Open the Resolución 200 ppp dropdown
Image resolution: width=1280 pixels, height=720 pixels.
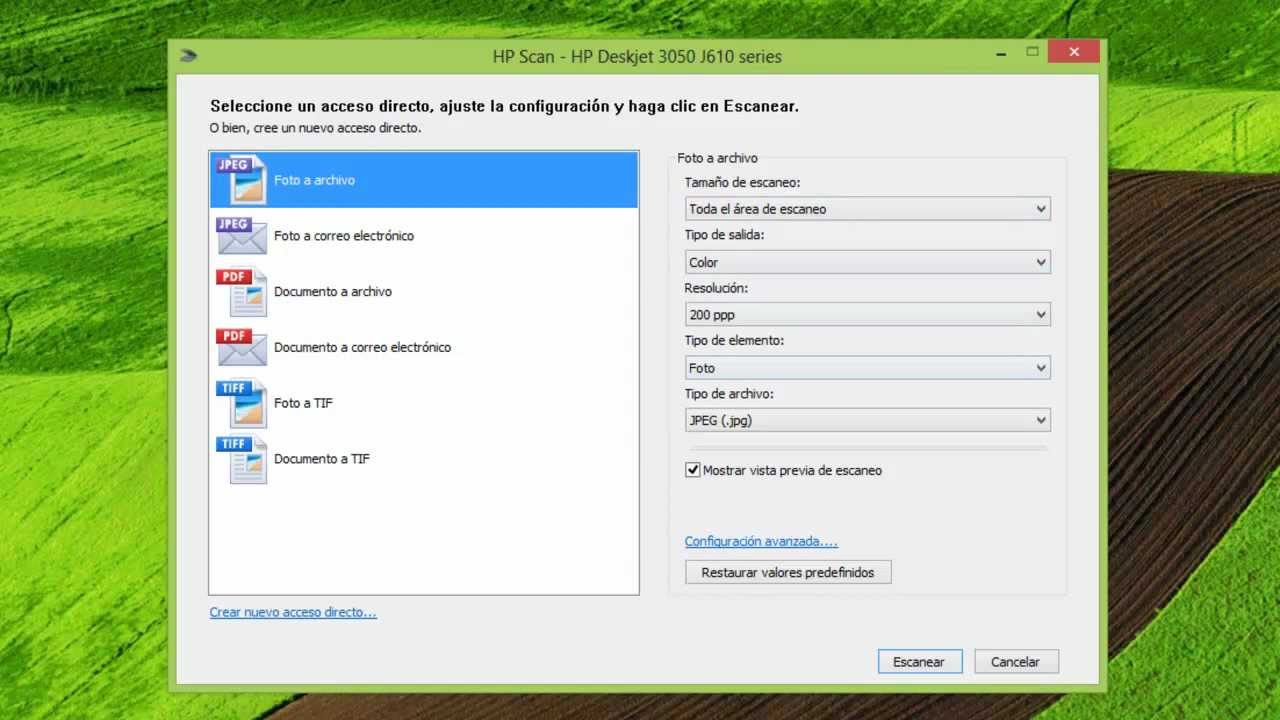point(867,315)
